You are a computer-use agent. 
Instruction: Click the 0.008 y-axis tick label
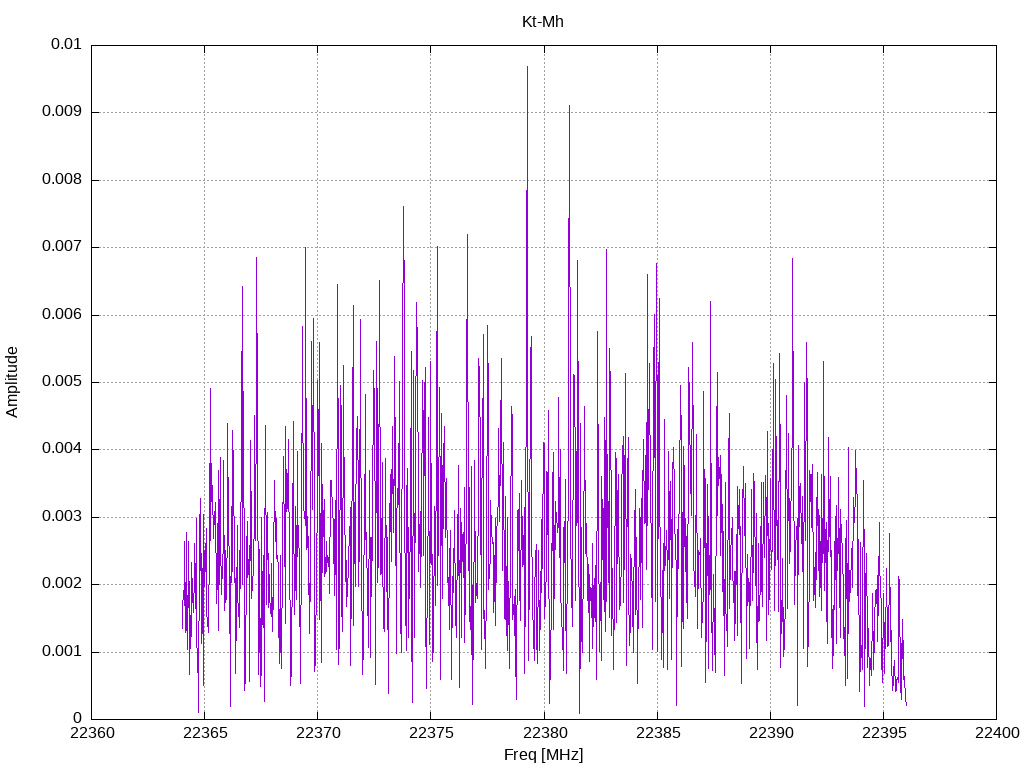62,179
